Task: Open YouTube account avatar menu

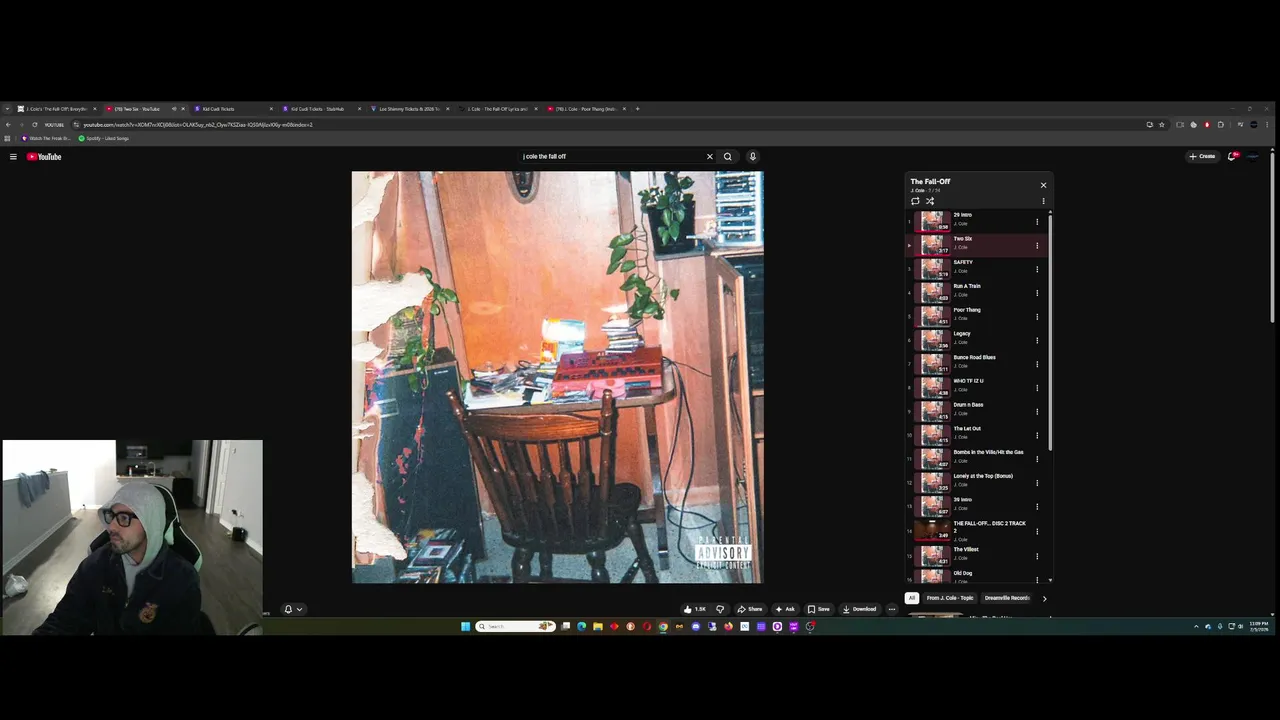Action: coord(1253,157)
